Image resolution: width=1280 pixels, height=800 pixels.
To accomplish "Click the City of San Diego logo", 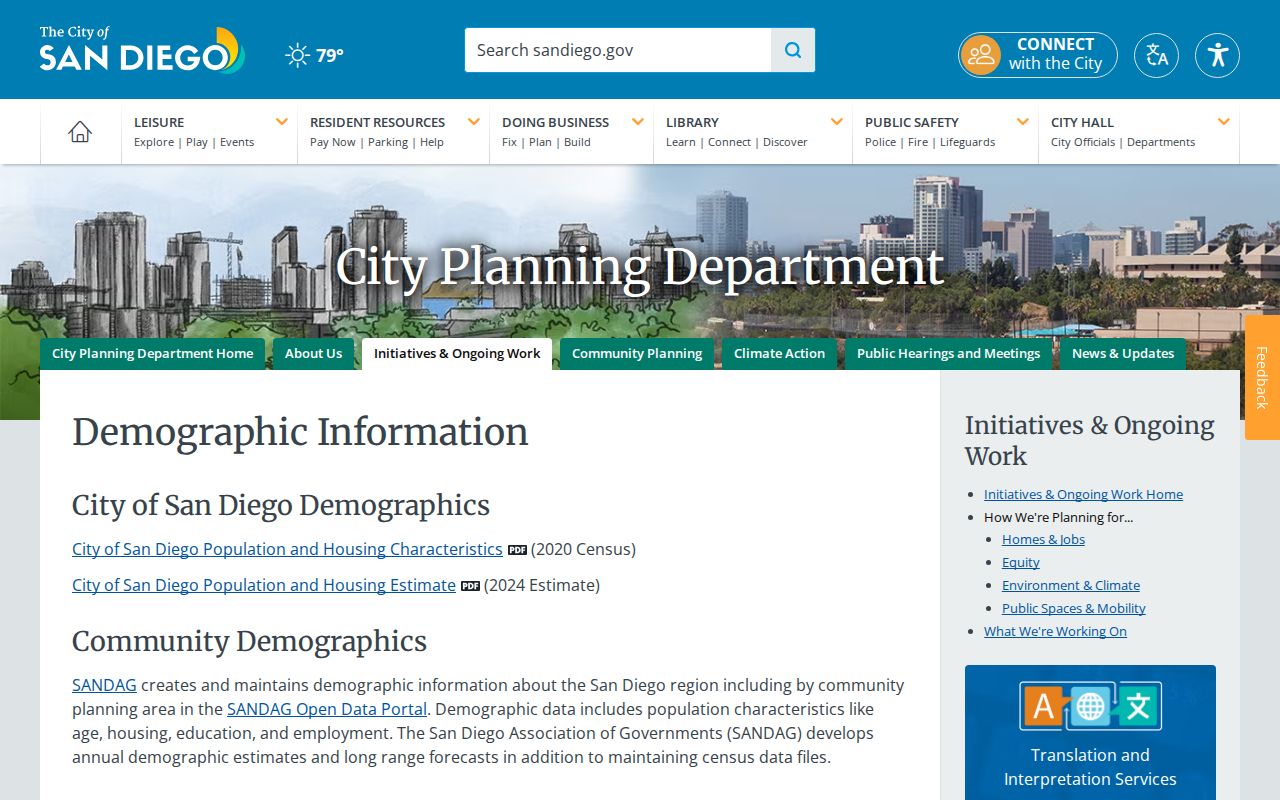I will pos(142,50).
